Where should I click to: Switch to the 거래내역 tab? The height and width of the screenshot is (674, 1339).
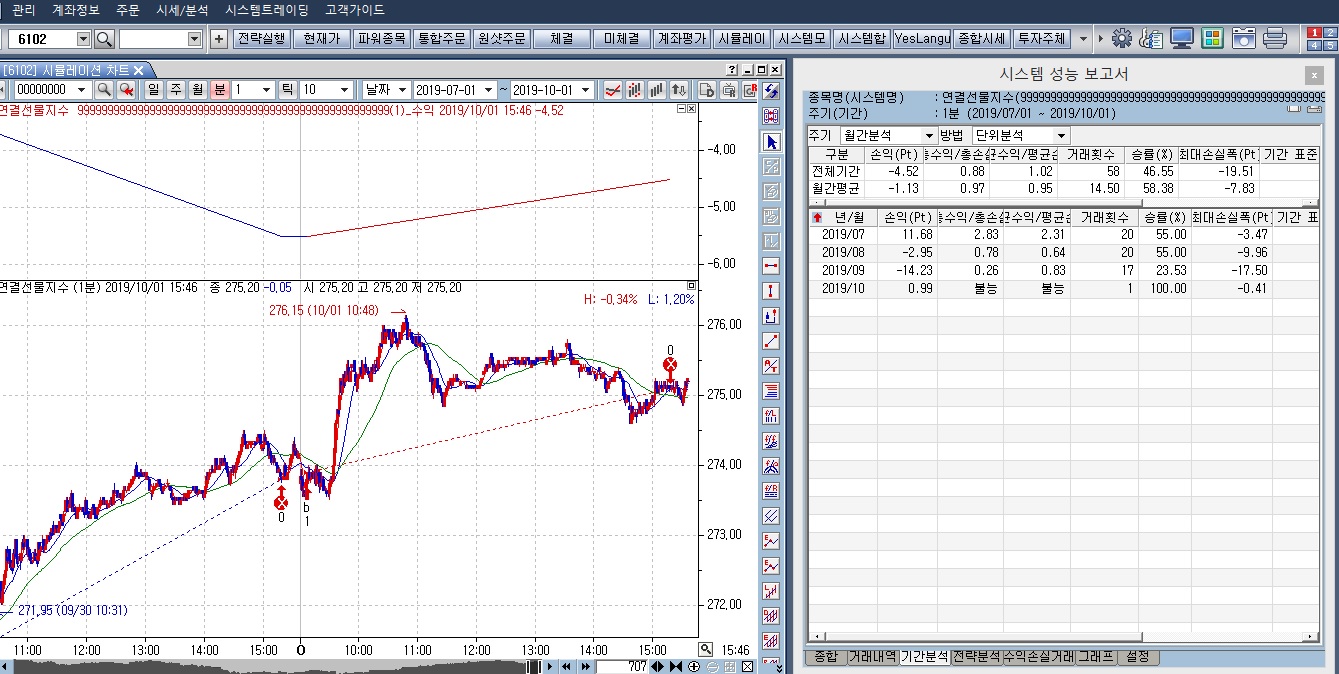pos(872,657)
